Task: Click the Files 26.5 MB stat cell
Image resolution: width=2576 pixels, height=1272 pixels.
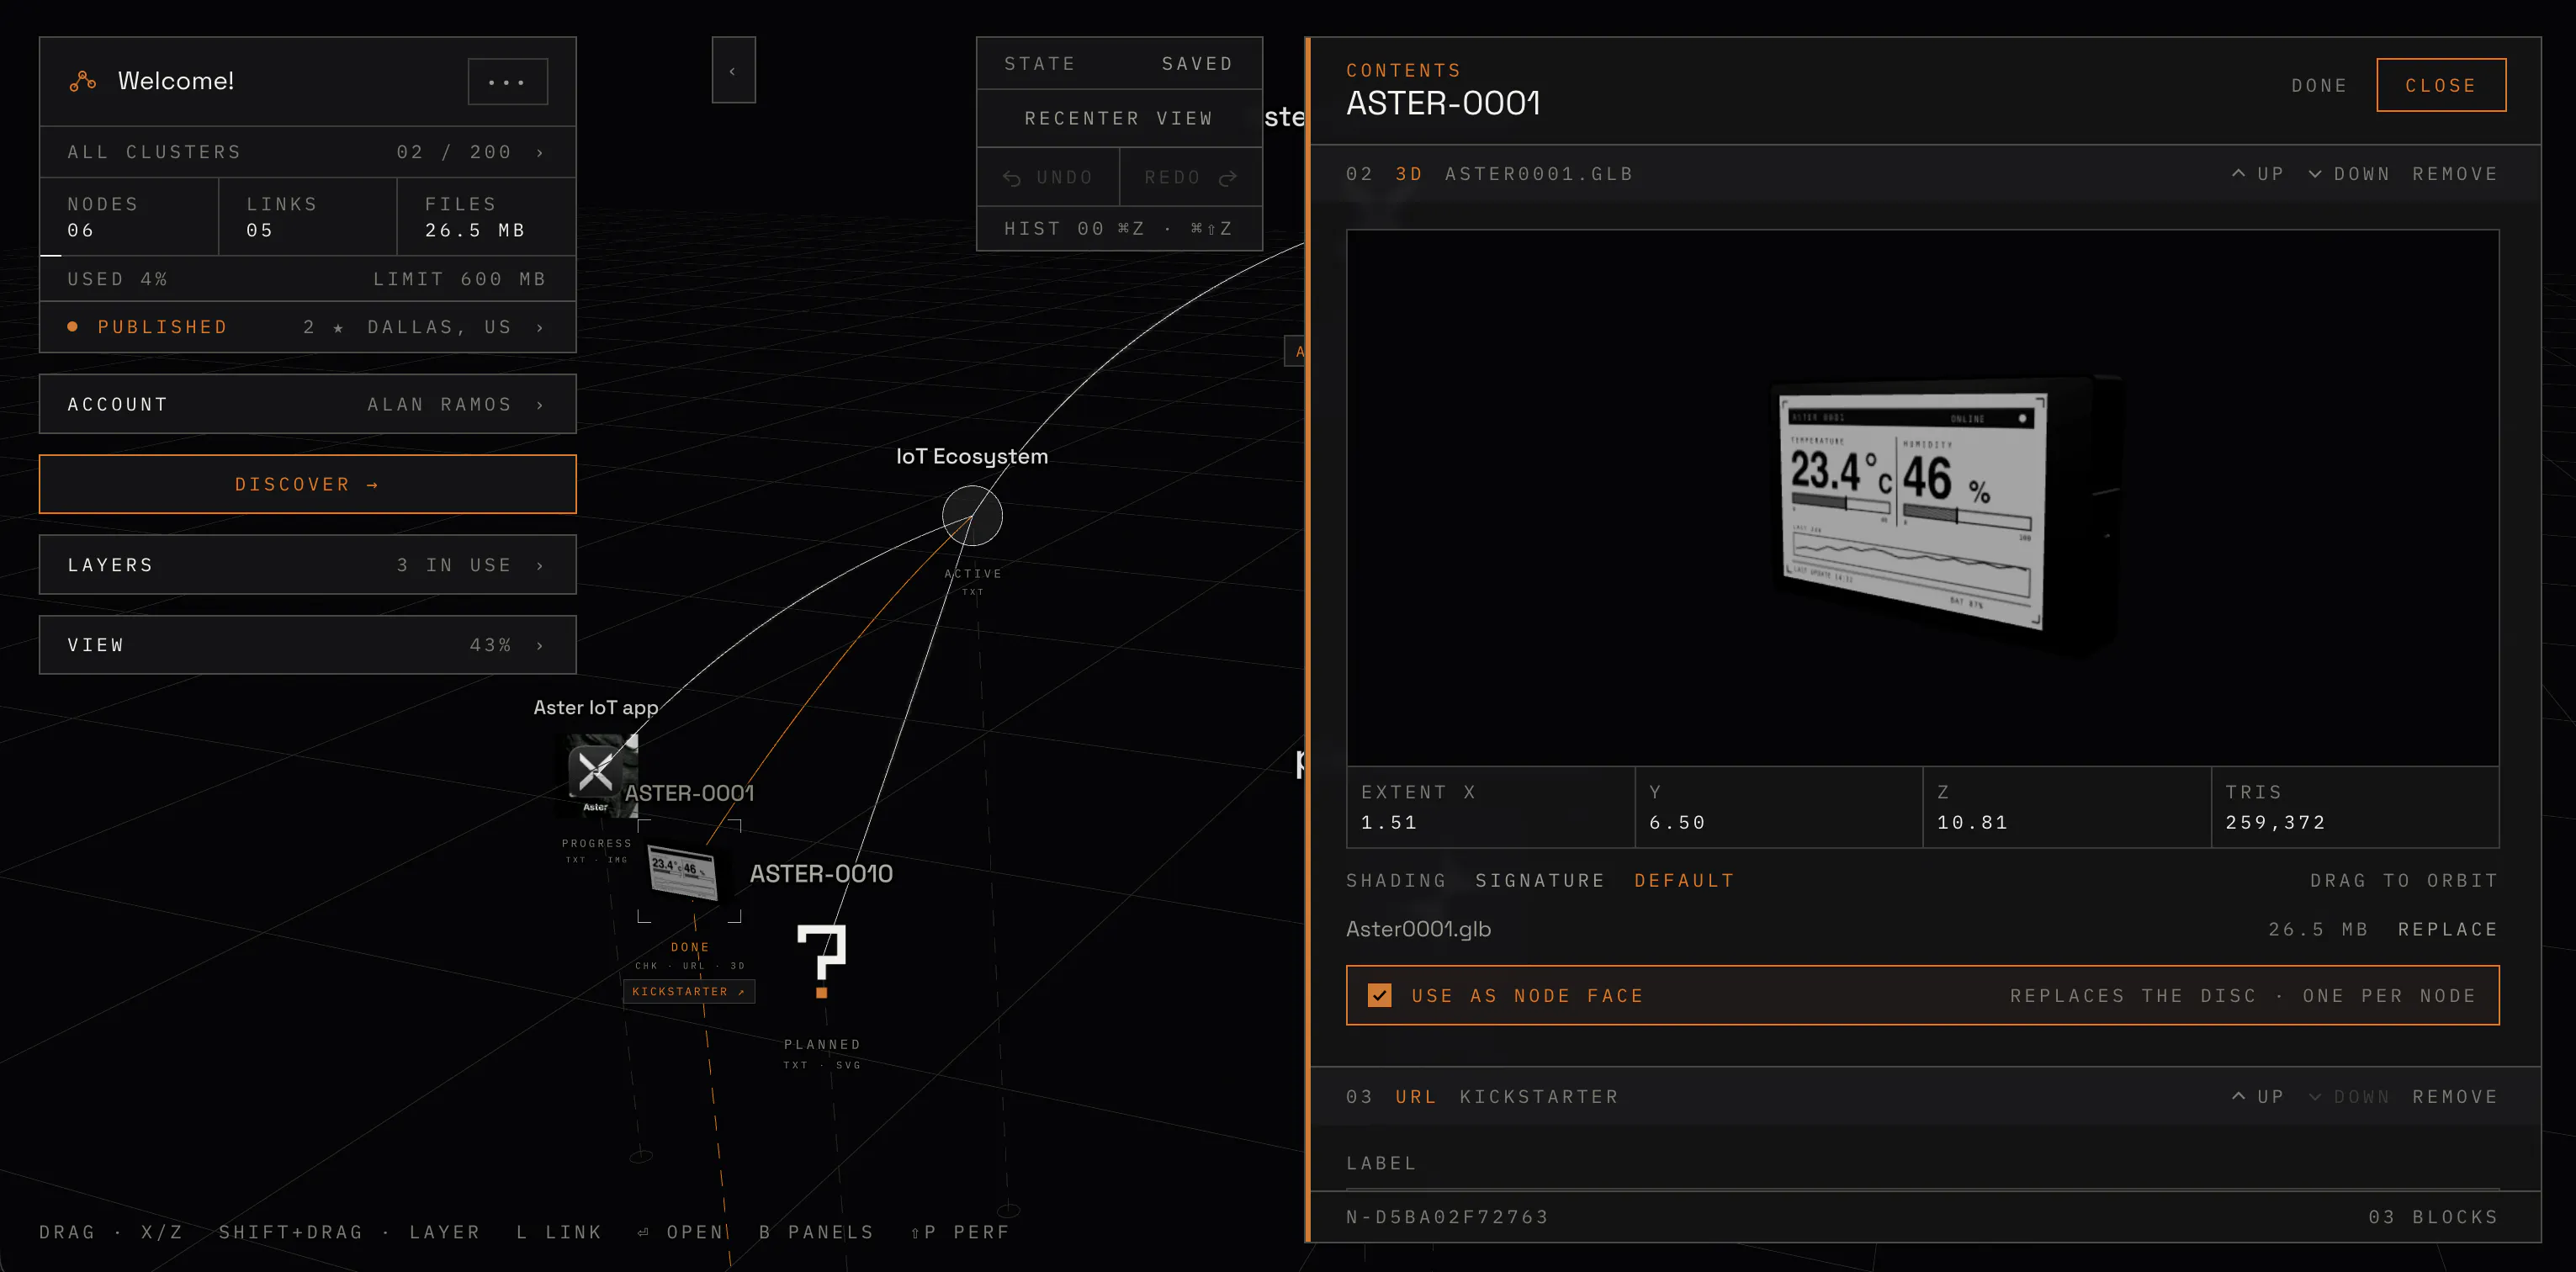Action: pyautogui.click(x=486, y=217)
